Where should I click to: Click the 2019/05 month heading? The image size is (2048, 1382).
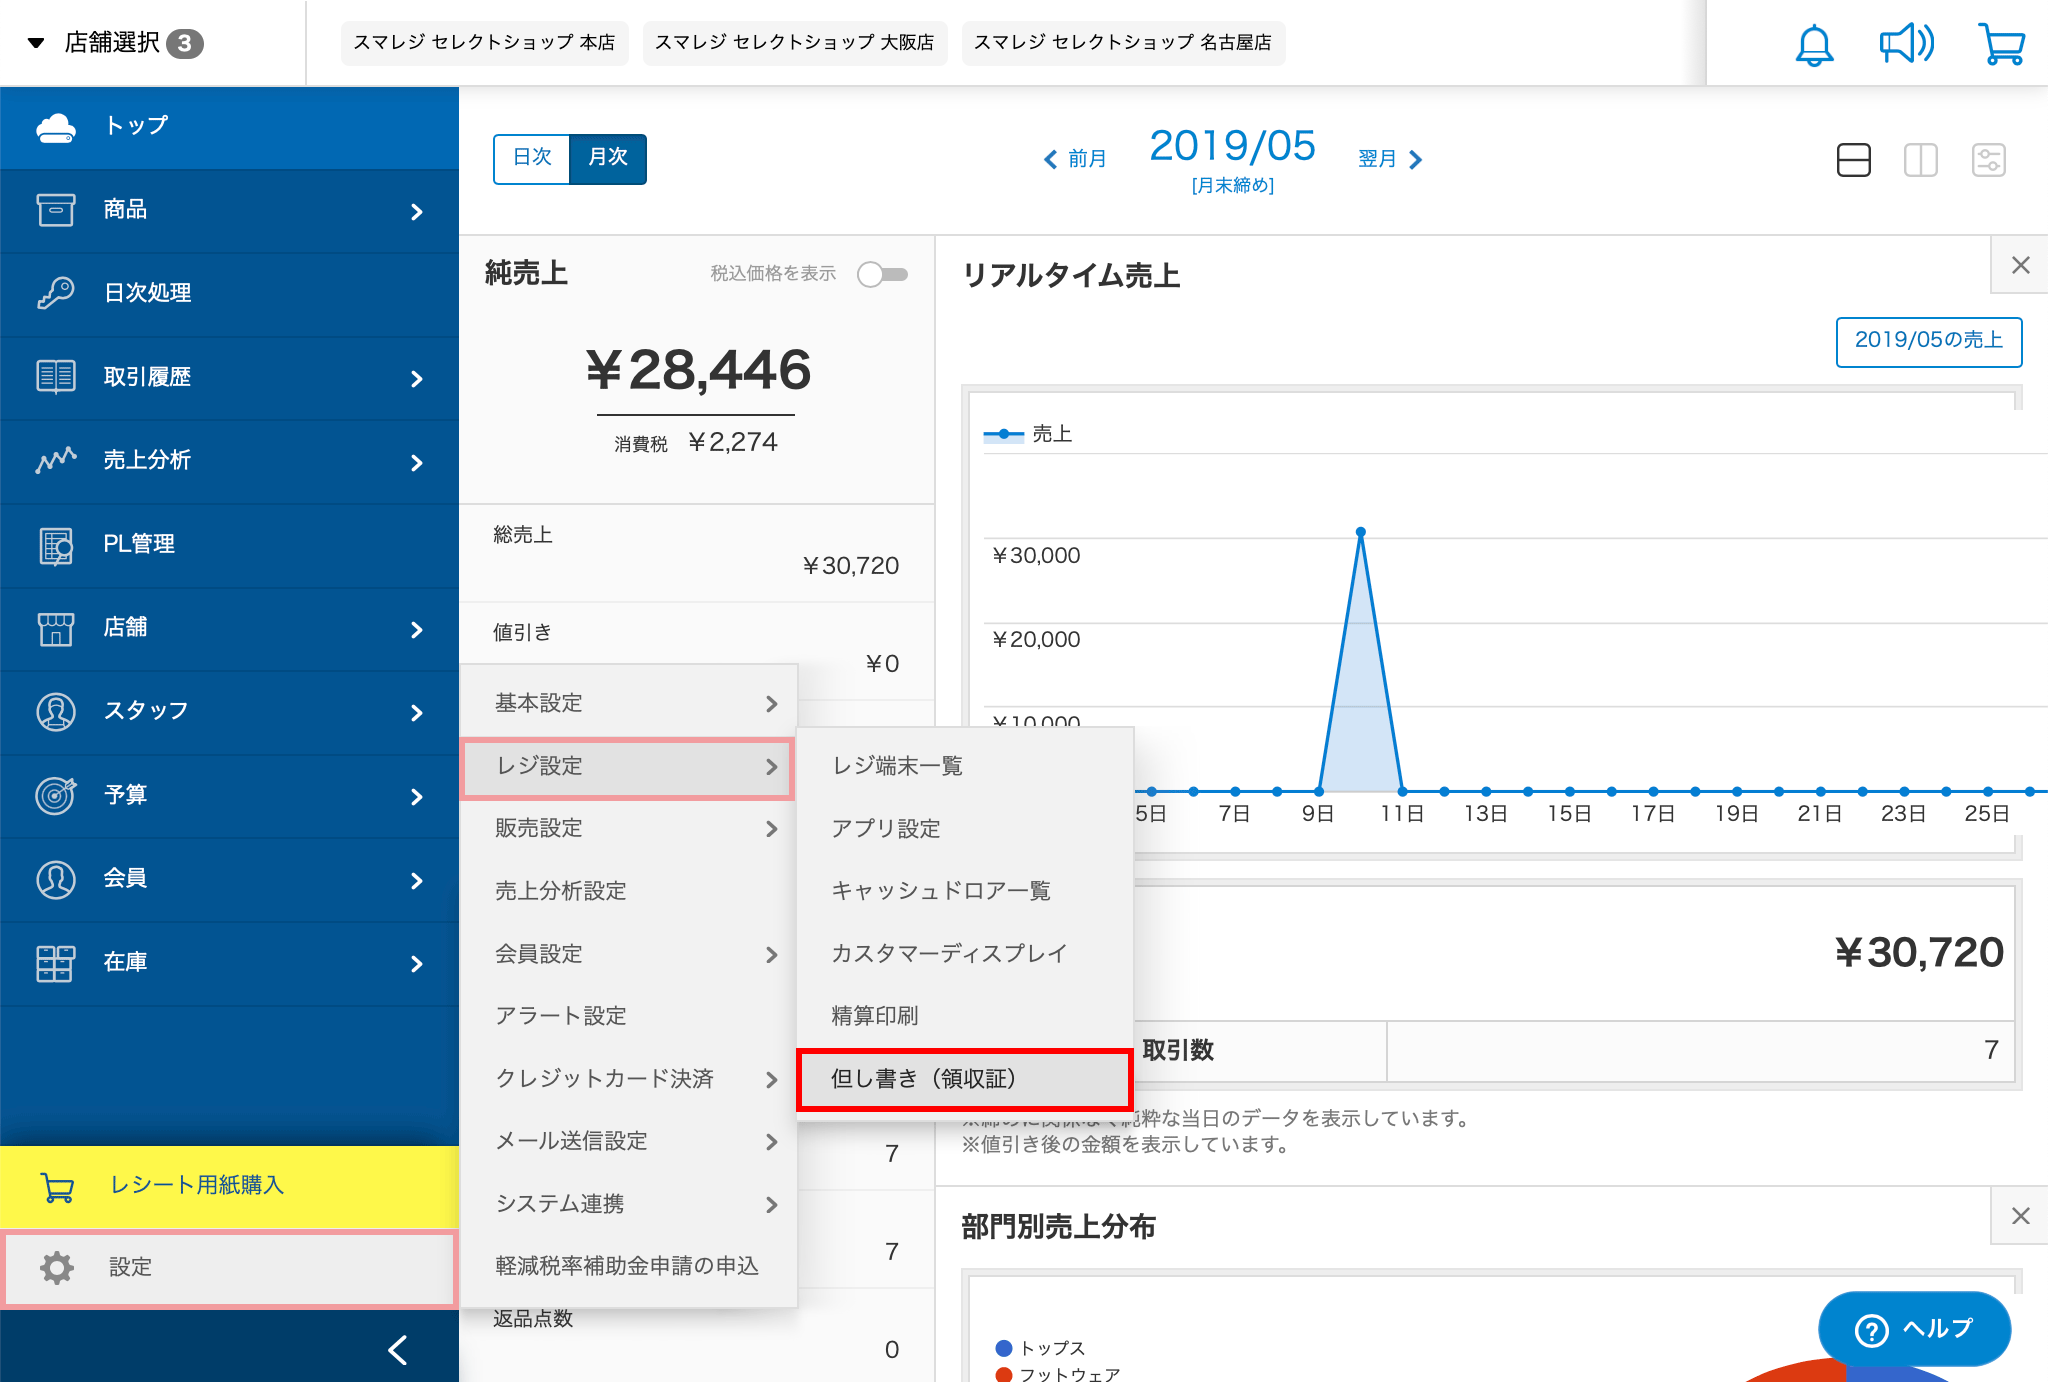(1232, 146)
